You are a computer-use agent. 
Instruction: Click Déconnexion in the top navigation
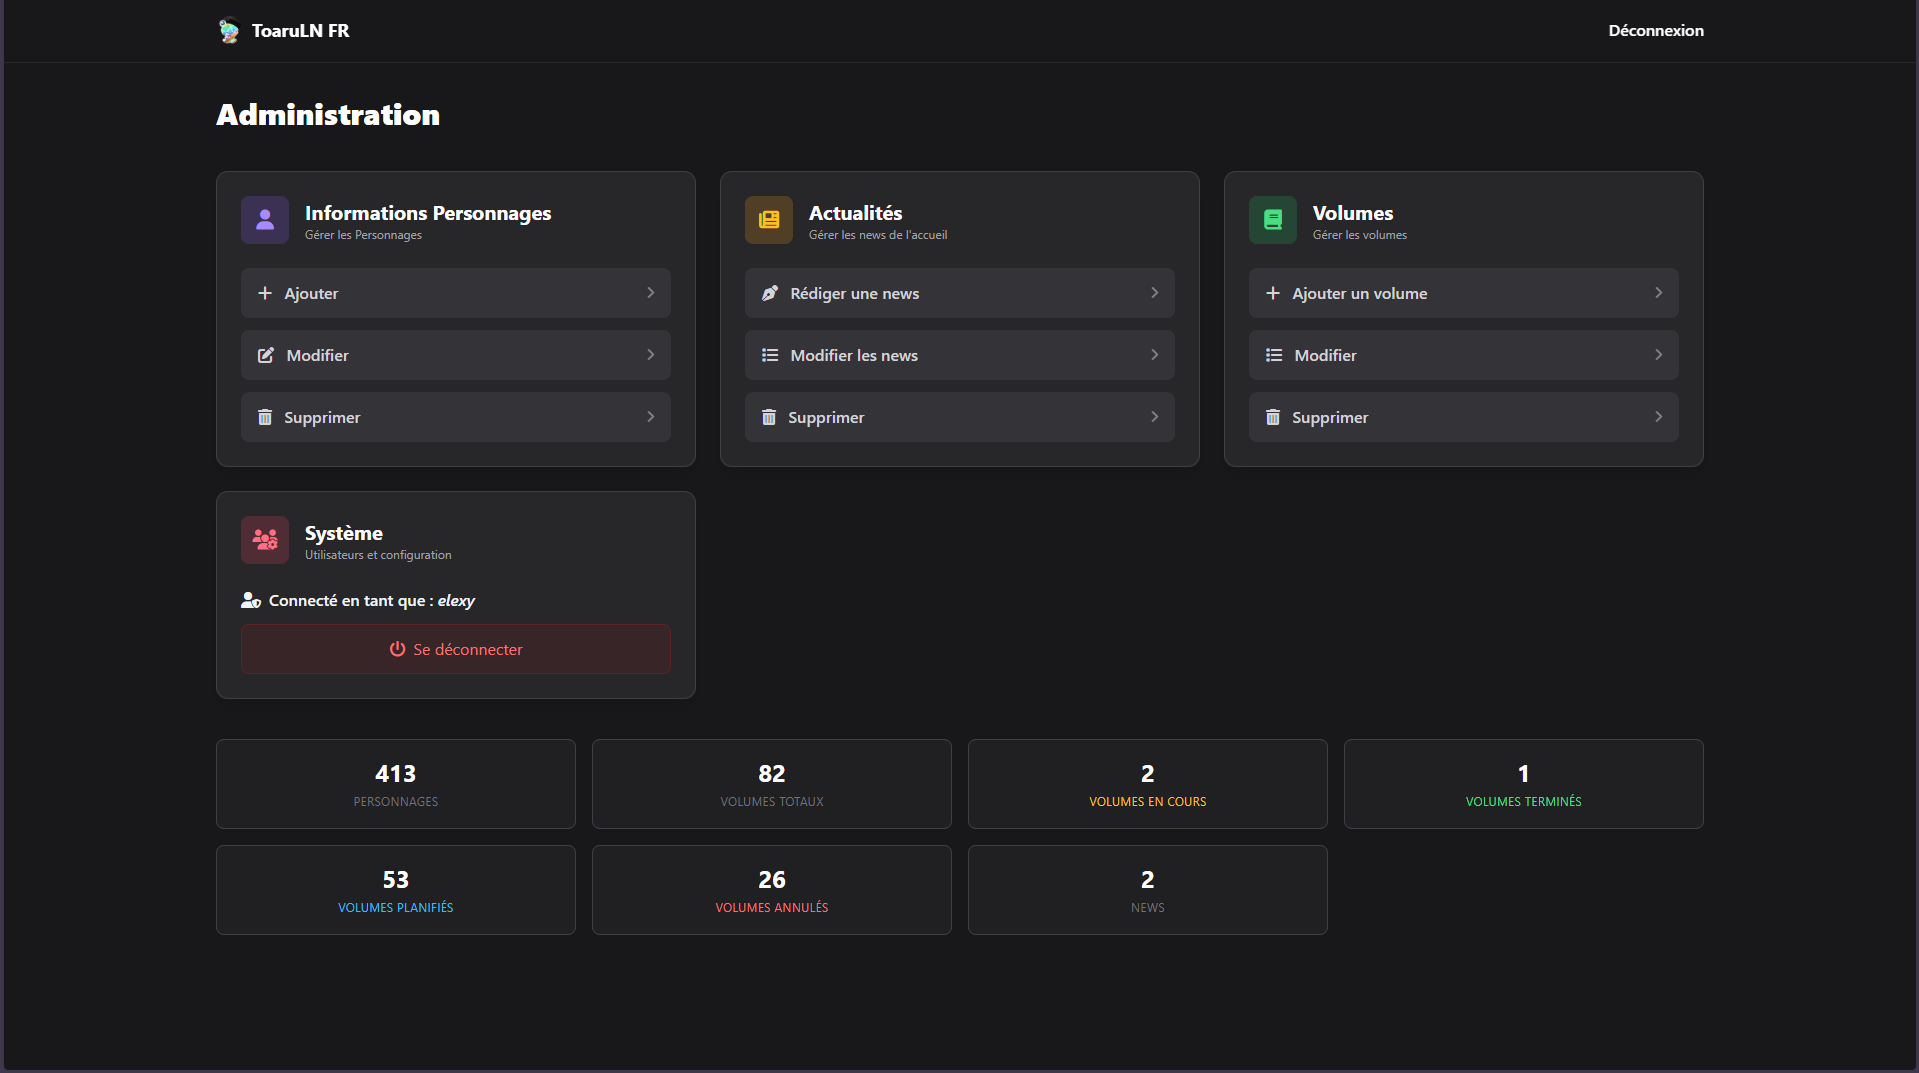pyautogui.click(x=1656, y=31)
